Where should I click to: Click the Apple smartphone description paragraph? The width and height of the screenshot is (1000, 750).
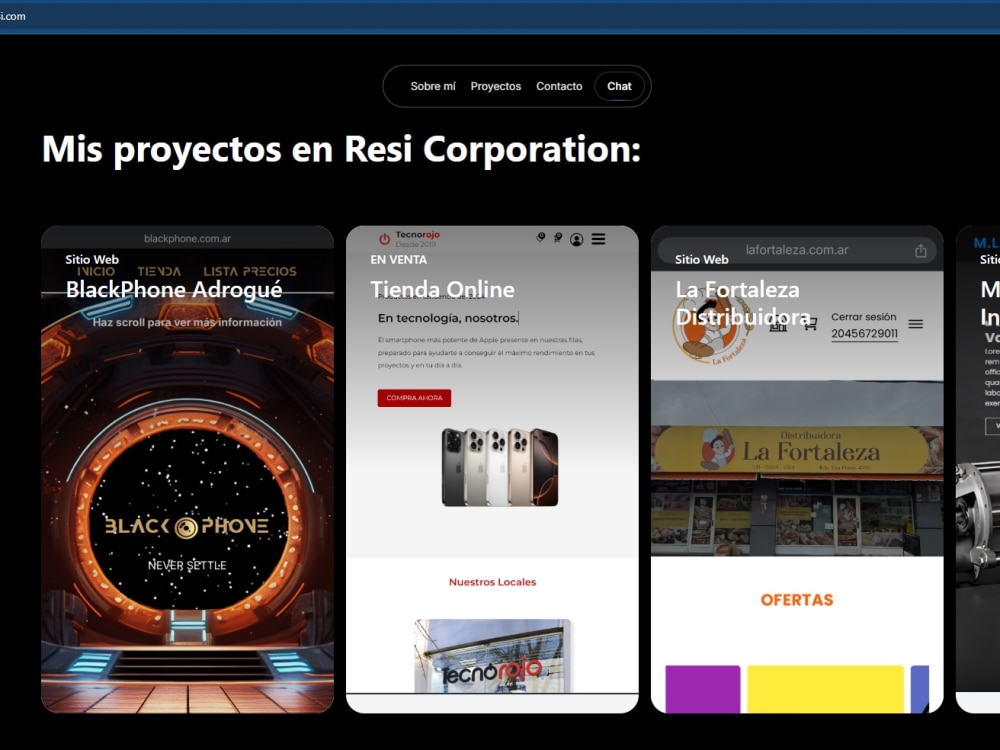486,353
